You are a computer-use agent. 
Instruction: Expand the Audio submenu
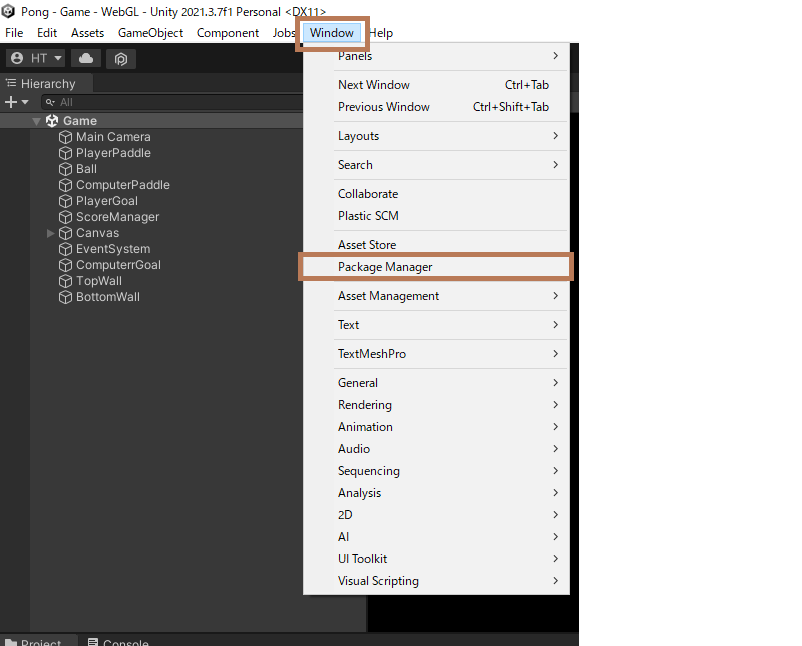coord(436,449)
